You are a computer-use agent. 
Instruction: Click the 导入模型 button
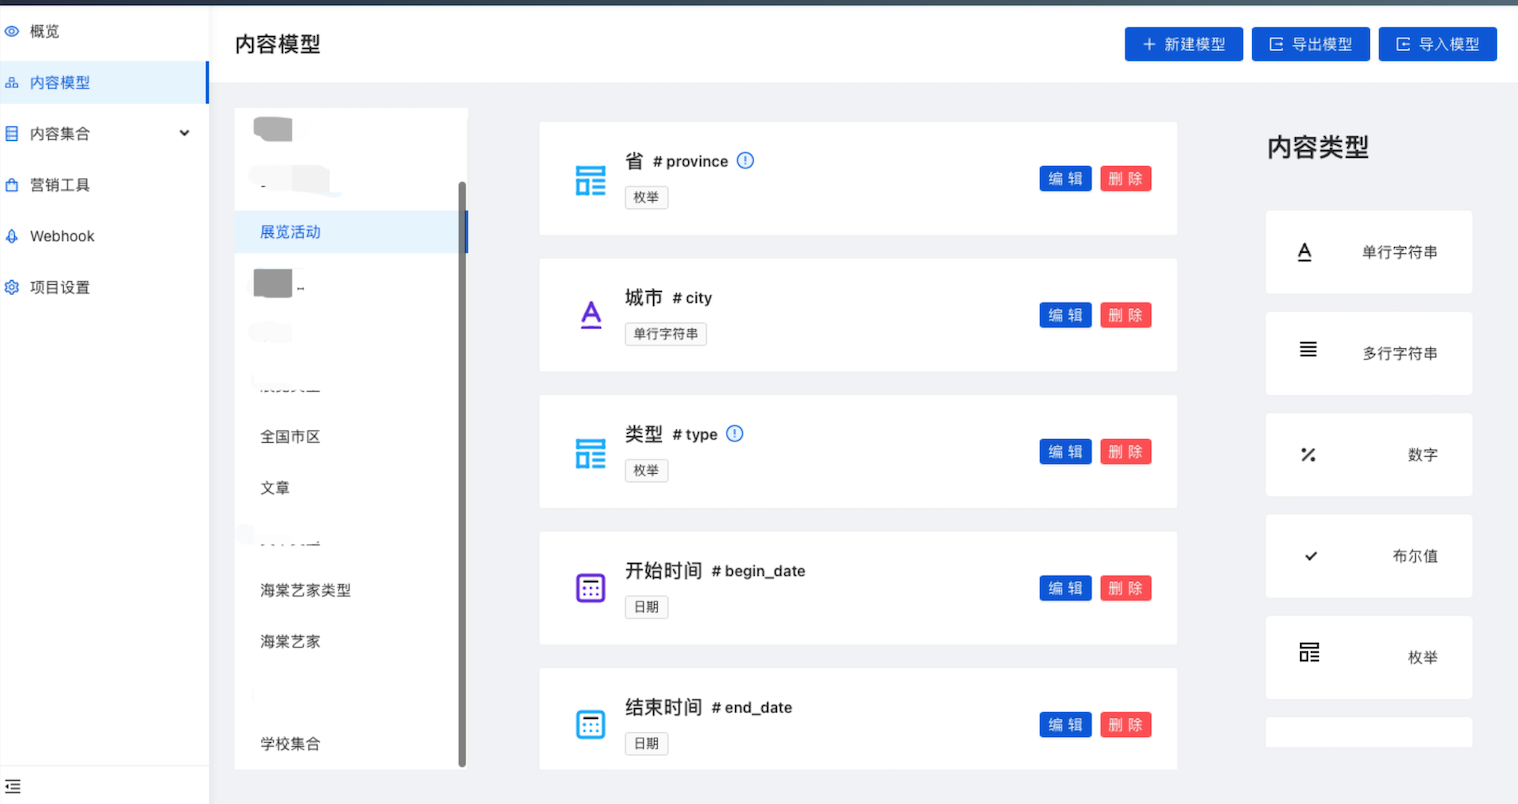coord(1438,44)
